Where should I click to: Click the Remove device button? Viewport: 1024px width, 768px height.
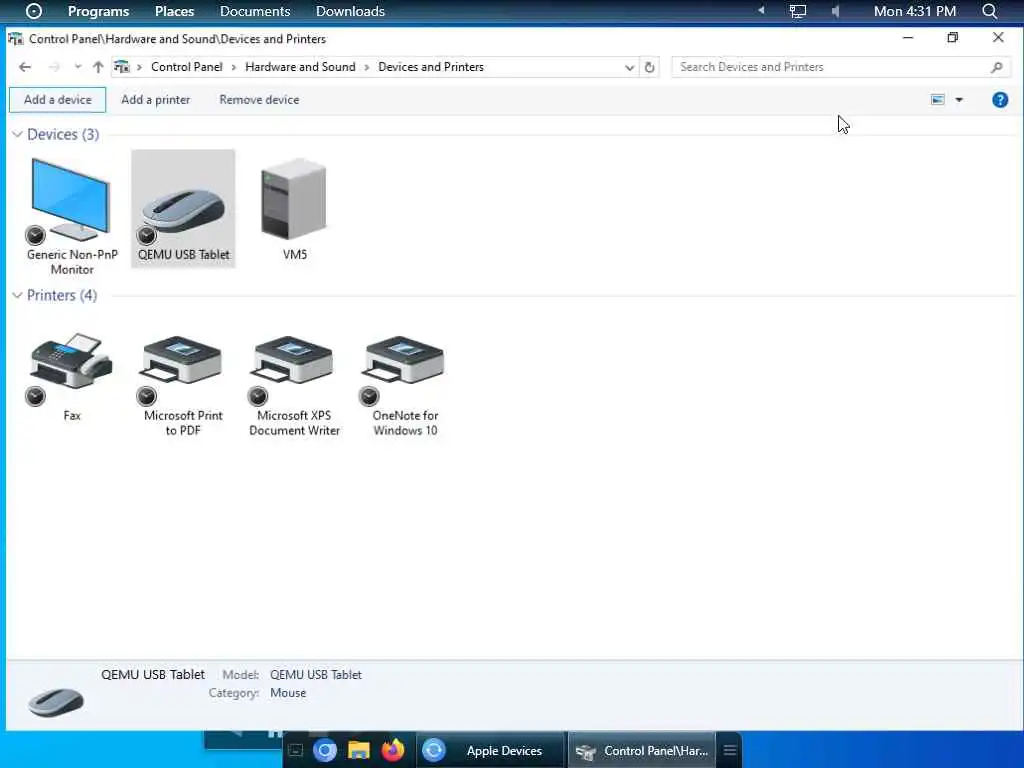point(259,100)
